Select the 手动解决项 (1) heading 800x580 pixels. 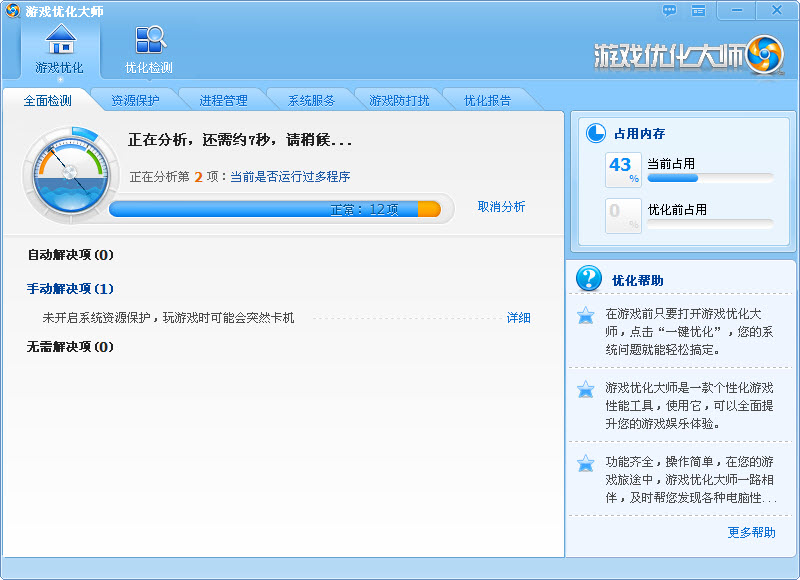tap(70, 289)
